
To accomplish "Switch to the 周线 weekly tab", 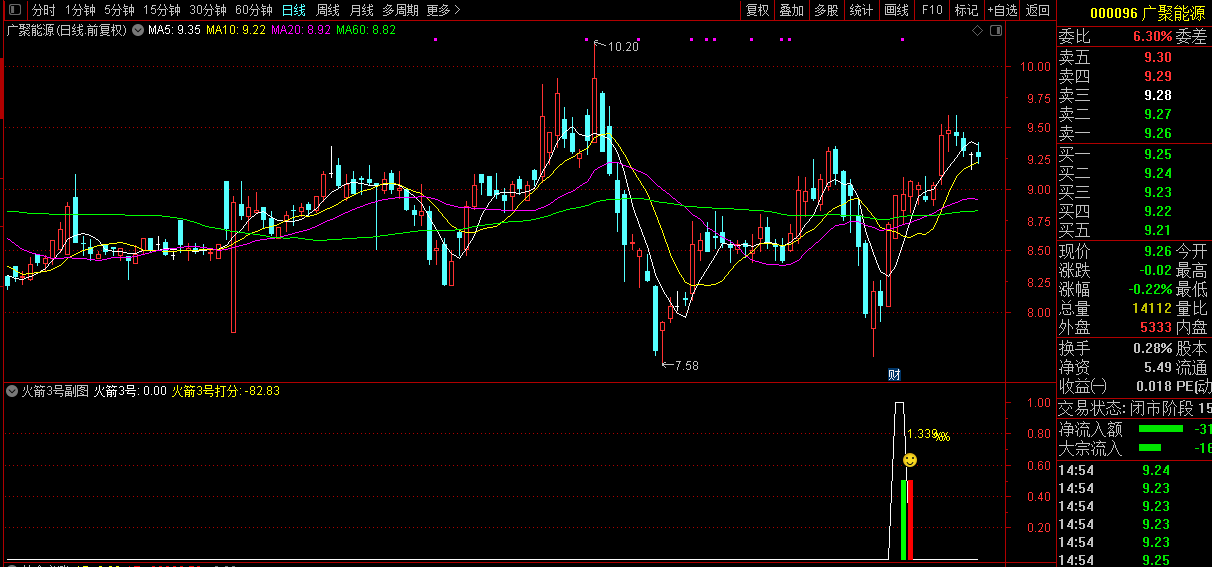I will 327,10.
